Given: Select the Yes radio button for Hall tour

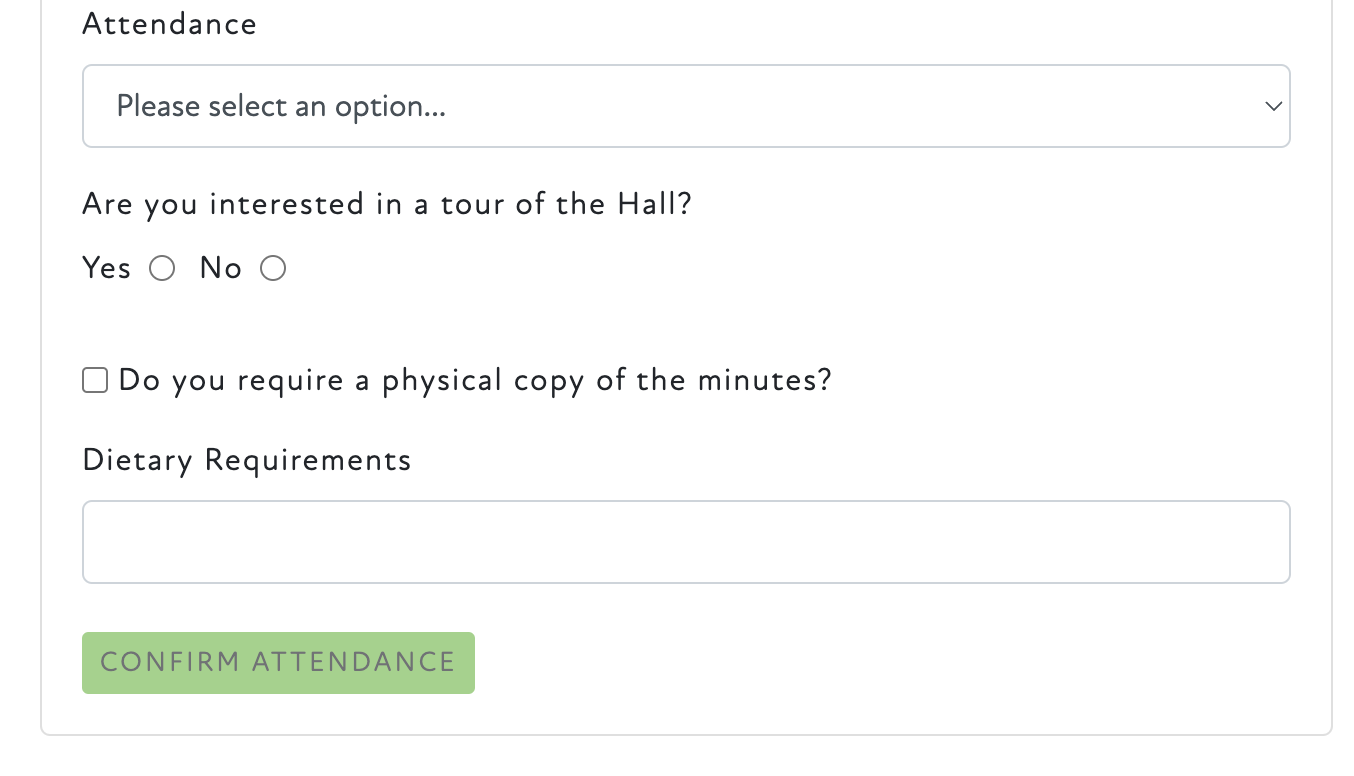Looking at the screenshot, I should (x=162, y=268).
